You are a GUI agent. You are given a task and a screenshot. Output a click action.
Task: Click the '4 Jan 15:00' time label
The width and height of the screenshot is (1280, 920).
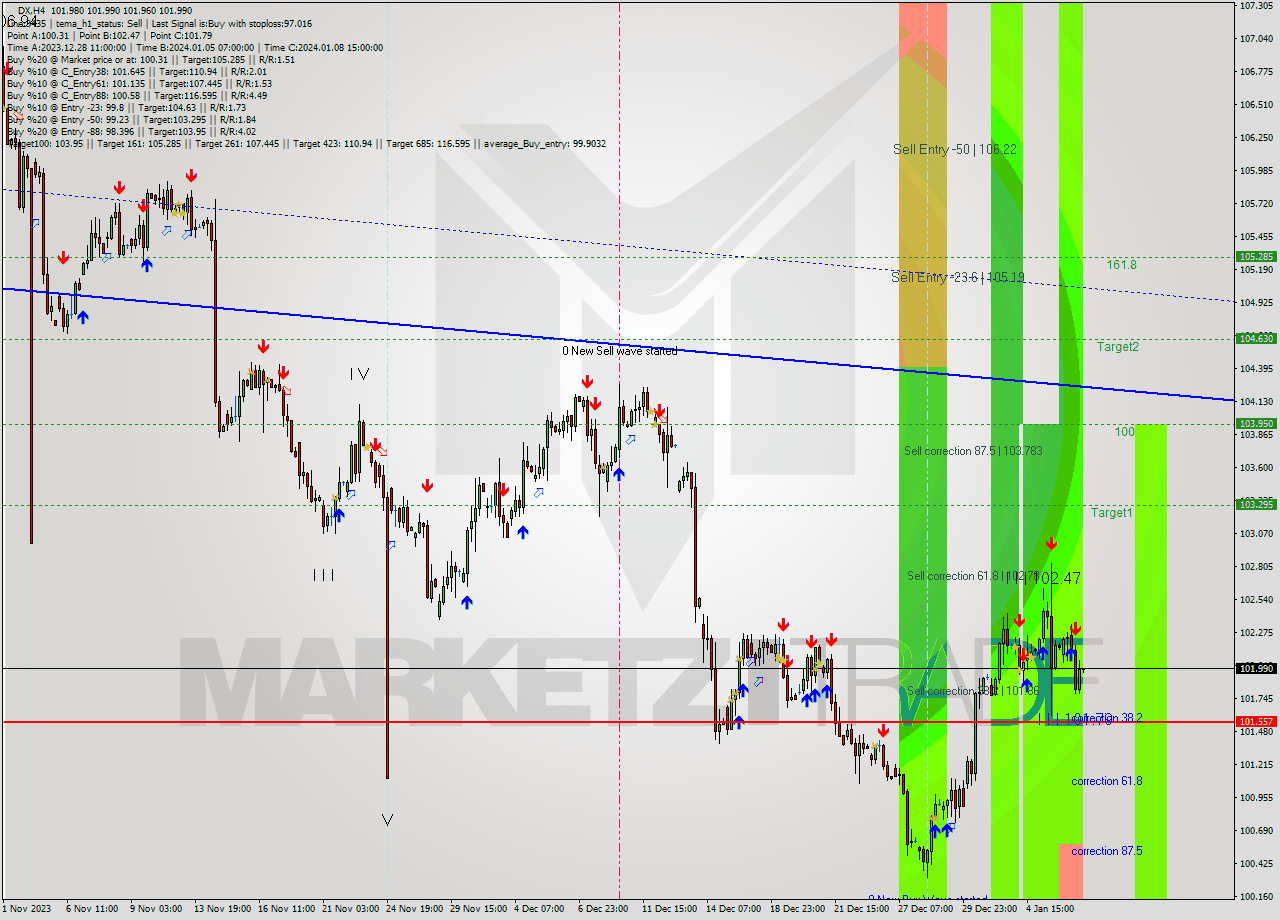pos(1050,909)
